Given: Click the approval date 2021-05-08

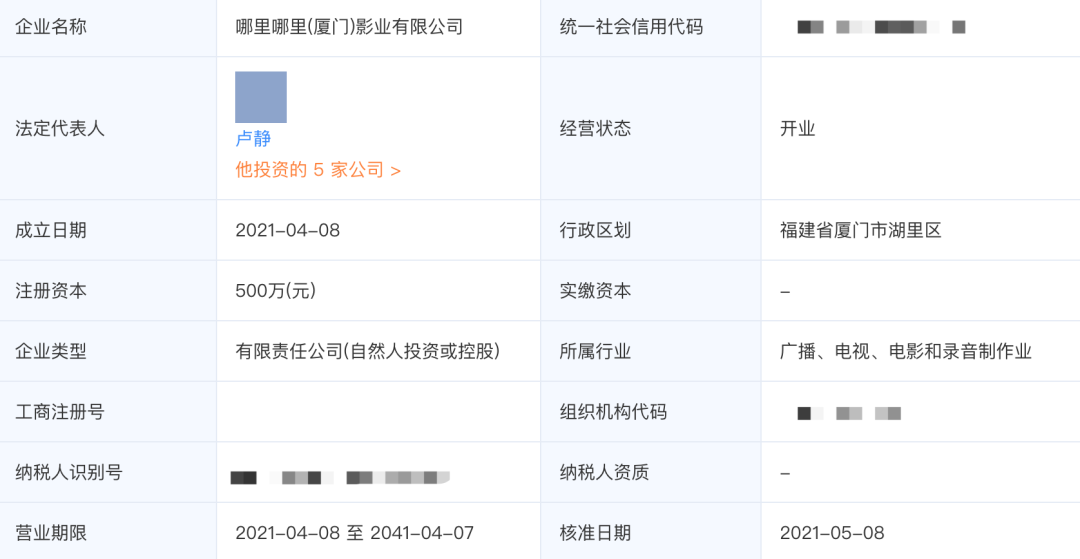Looking at the screenshot, I should [x=832, y=533].
